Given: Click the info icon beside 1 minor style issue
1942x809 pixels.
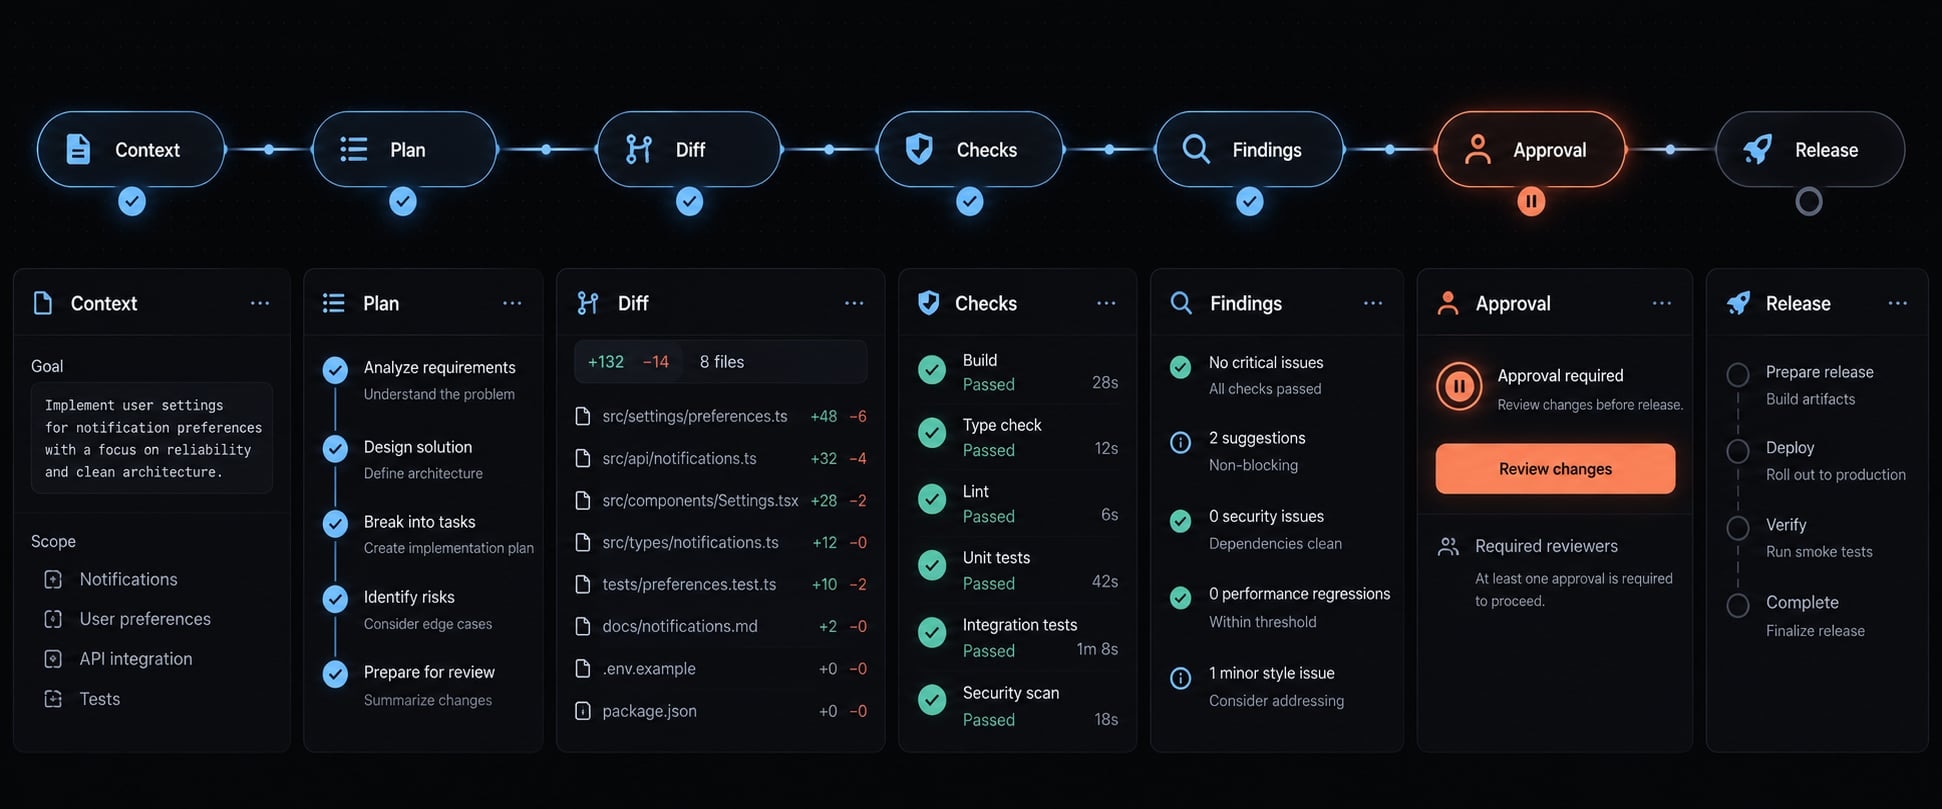Looking at the screenshot, I should pos(1180,678).
